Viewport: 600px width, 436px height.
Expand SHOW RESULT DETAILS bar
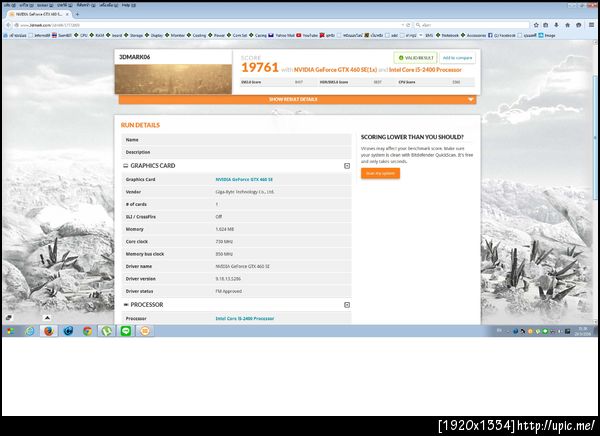point(297,100)
